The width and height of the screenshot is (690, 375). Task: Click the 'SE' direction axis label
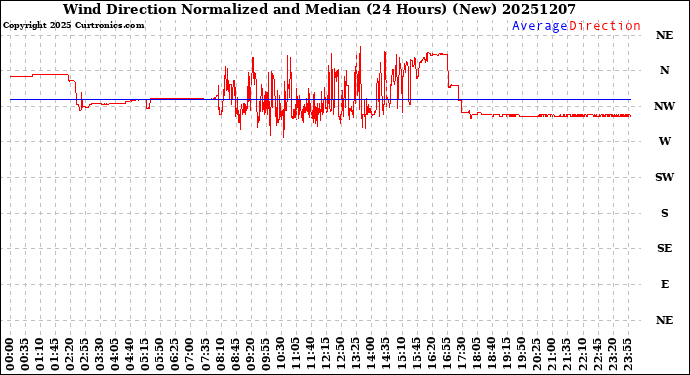[664, 249]
